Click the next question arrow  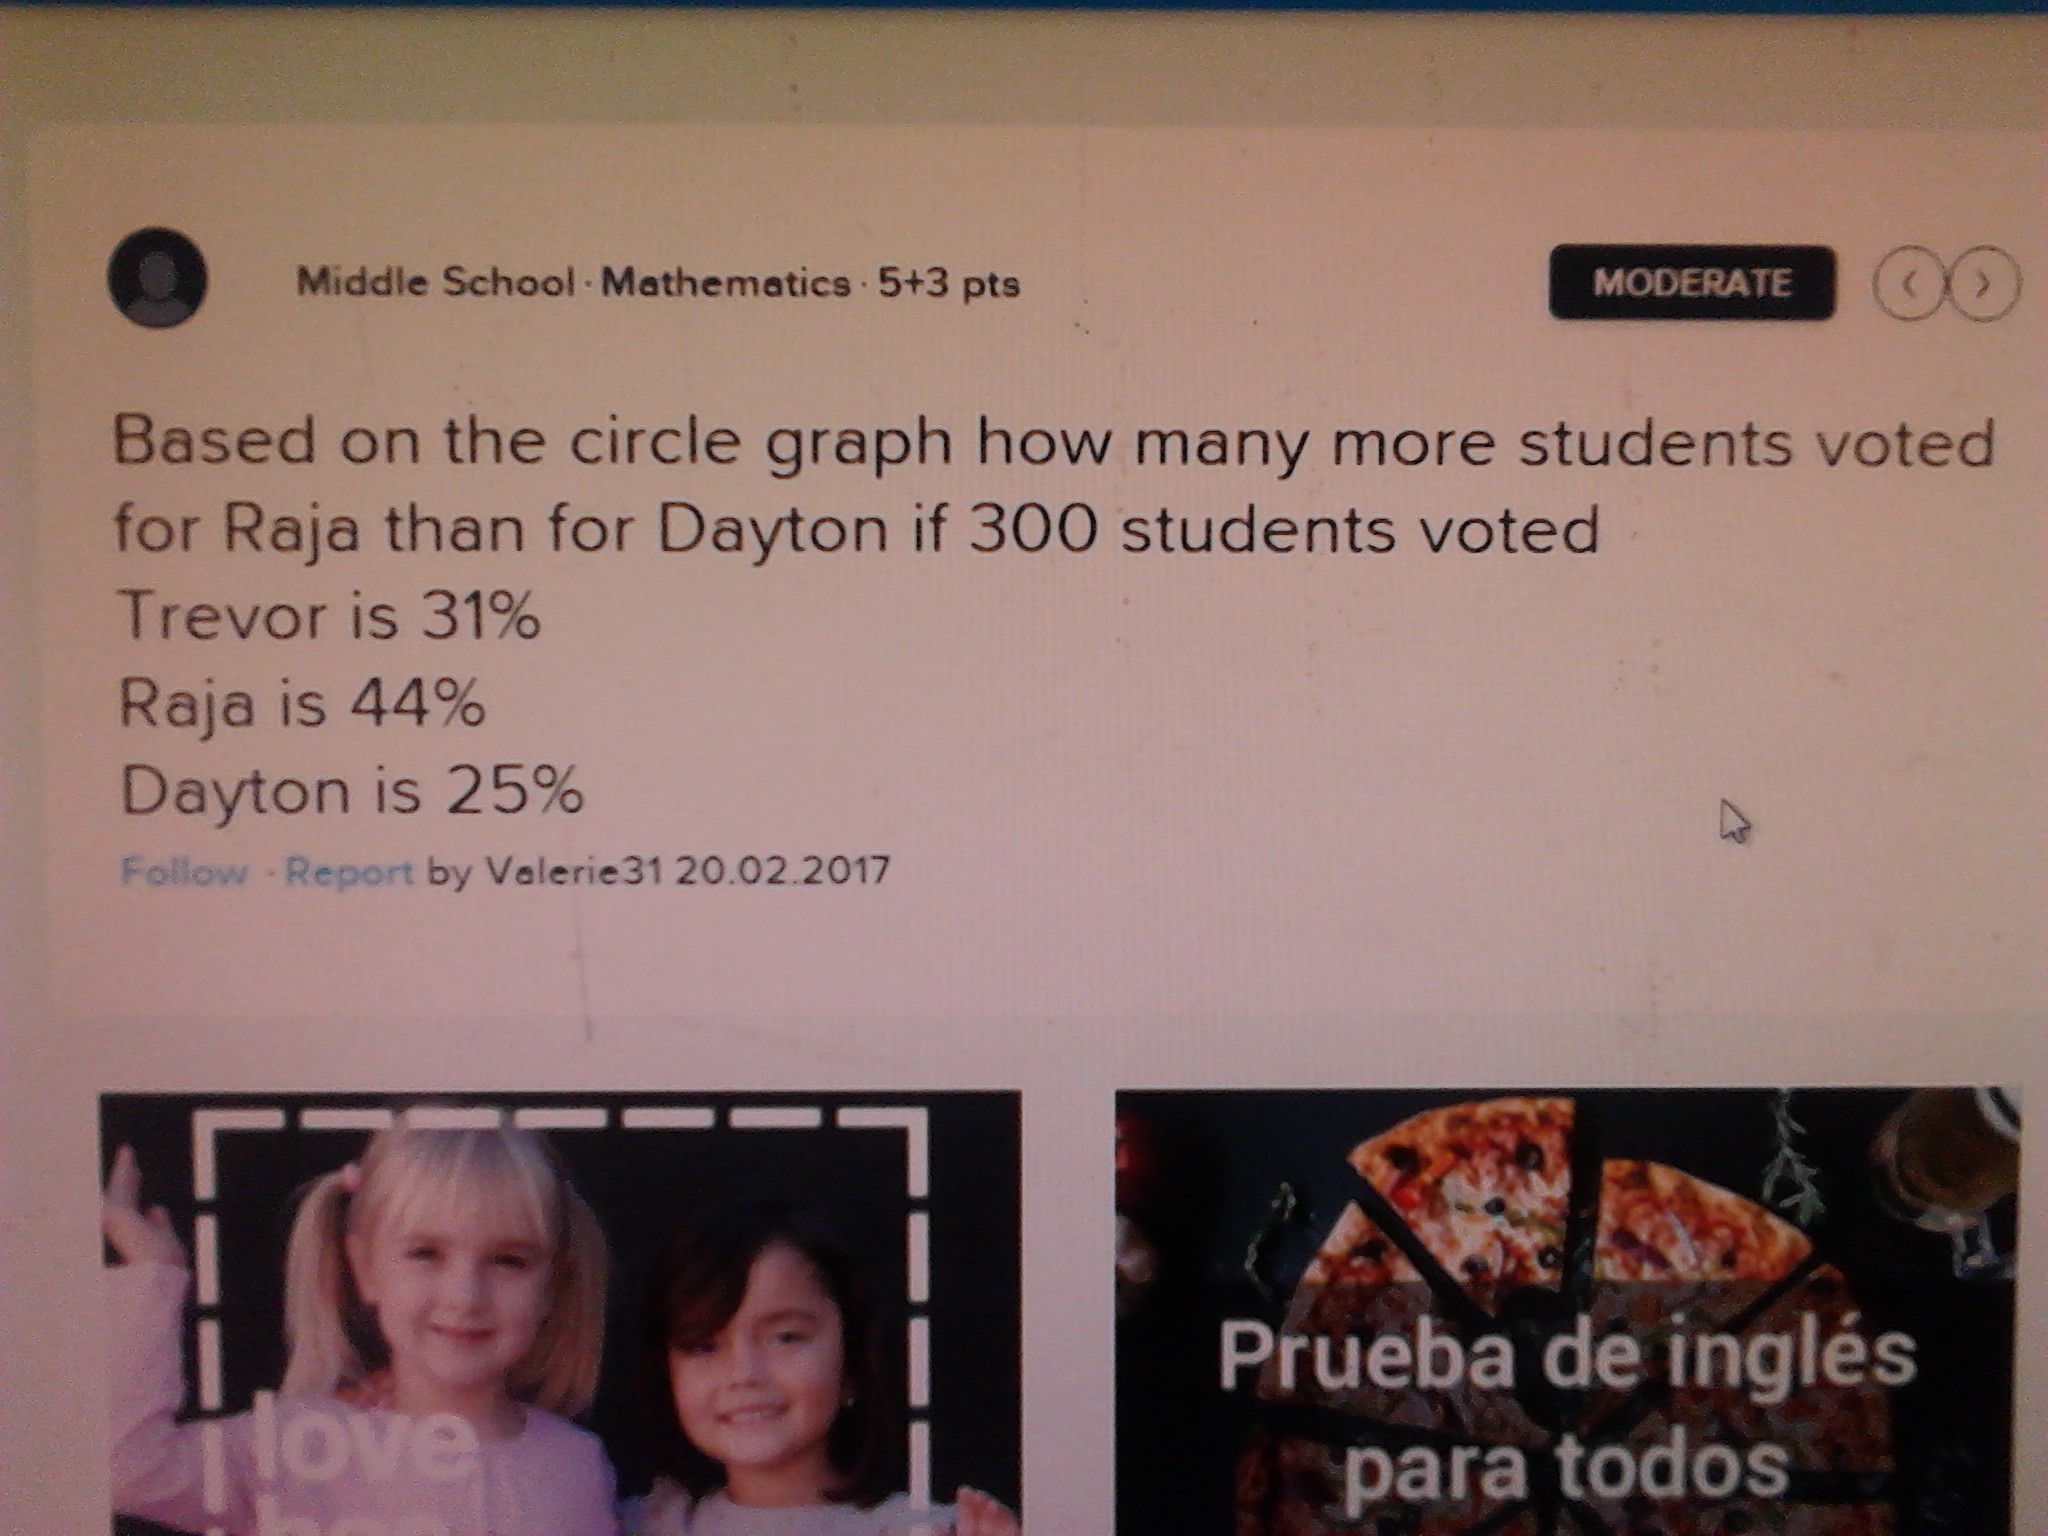[1984, 284]
